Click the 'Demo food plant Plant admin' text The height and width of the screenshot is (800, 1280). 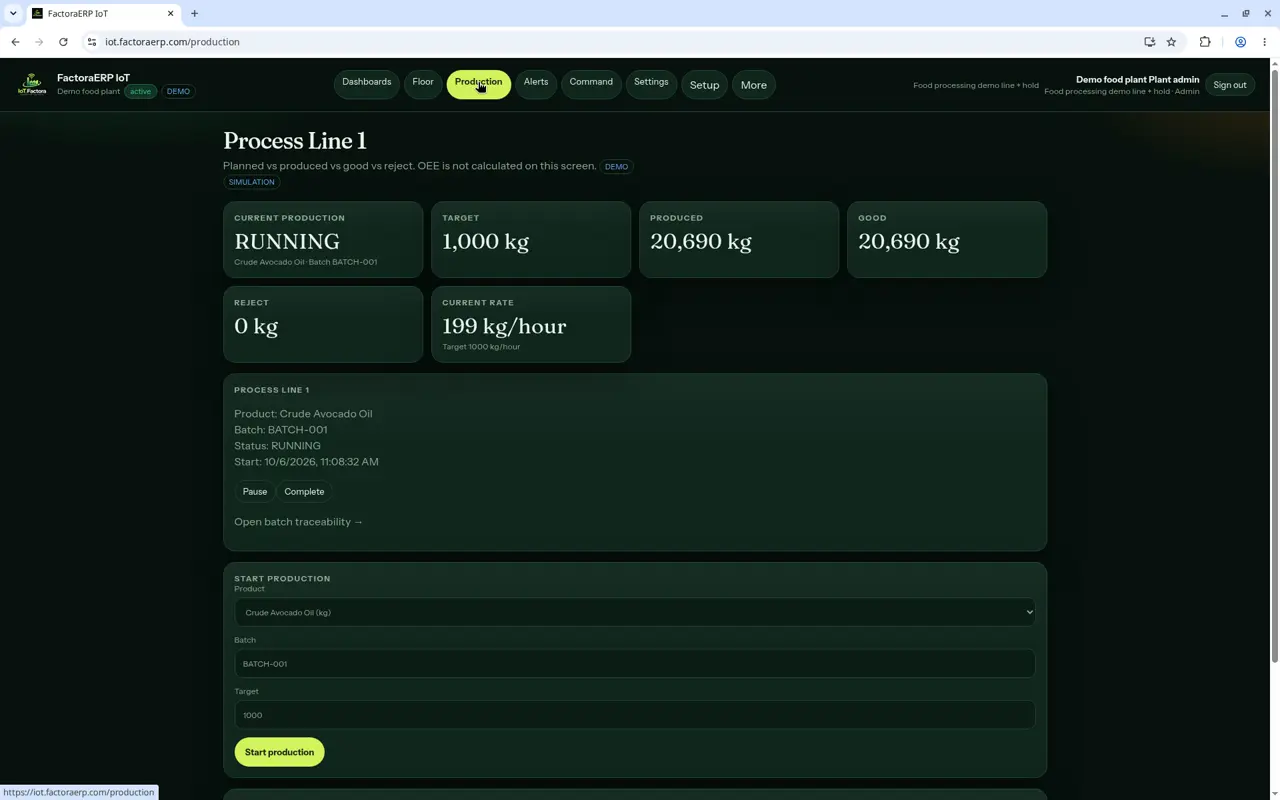(1137, 79)
